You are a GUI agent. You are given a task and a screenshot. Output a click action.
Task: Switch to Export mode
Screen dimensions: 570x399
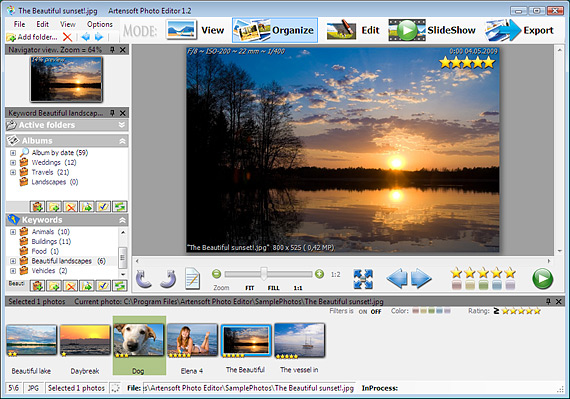tap(520, 30)
